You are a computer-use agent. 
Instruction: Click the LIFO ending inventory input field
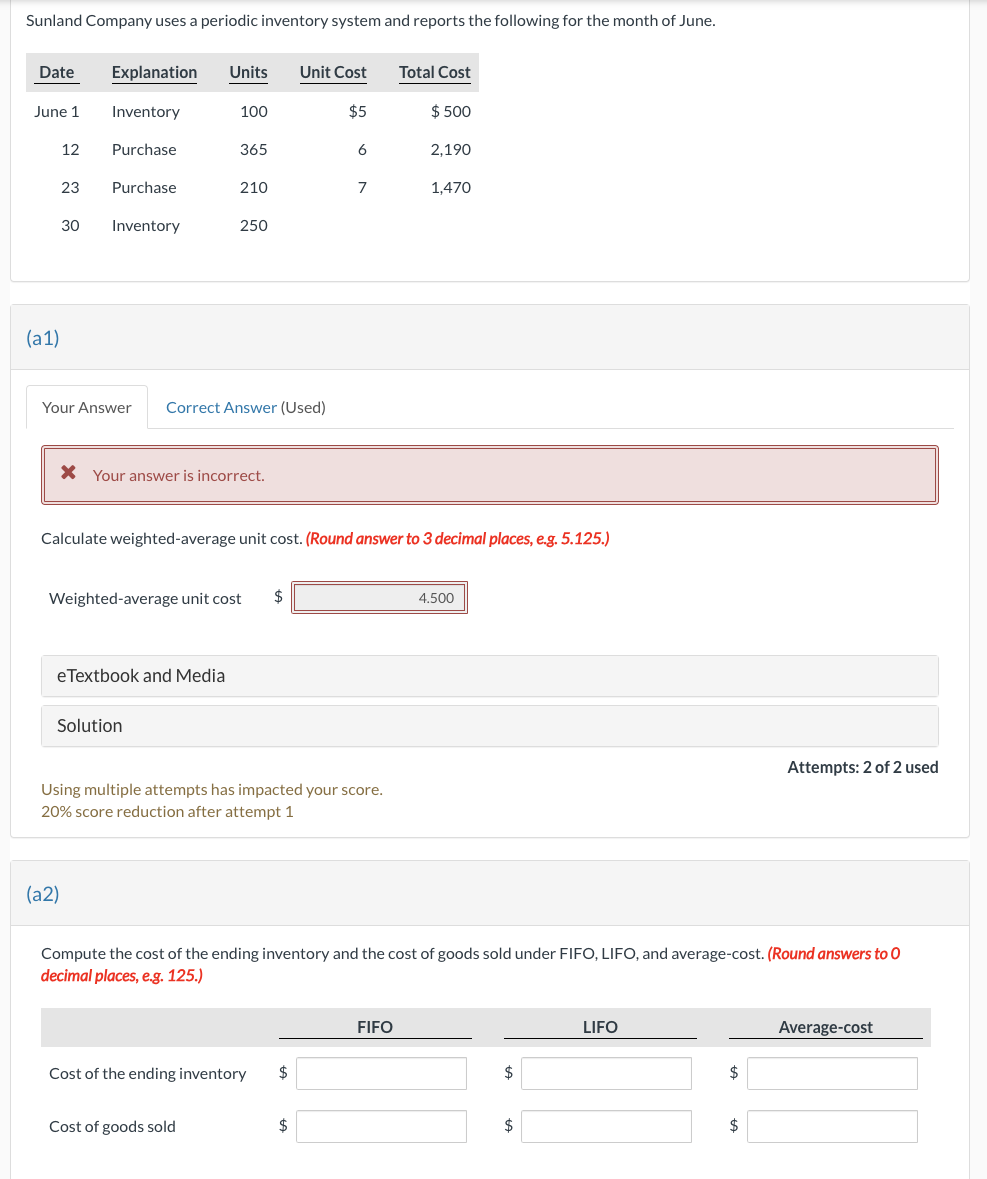[x=606, y=1073]
